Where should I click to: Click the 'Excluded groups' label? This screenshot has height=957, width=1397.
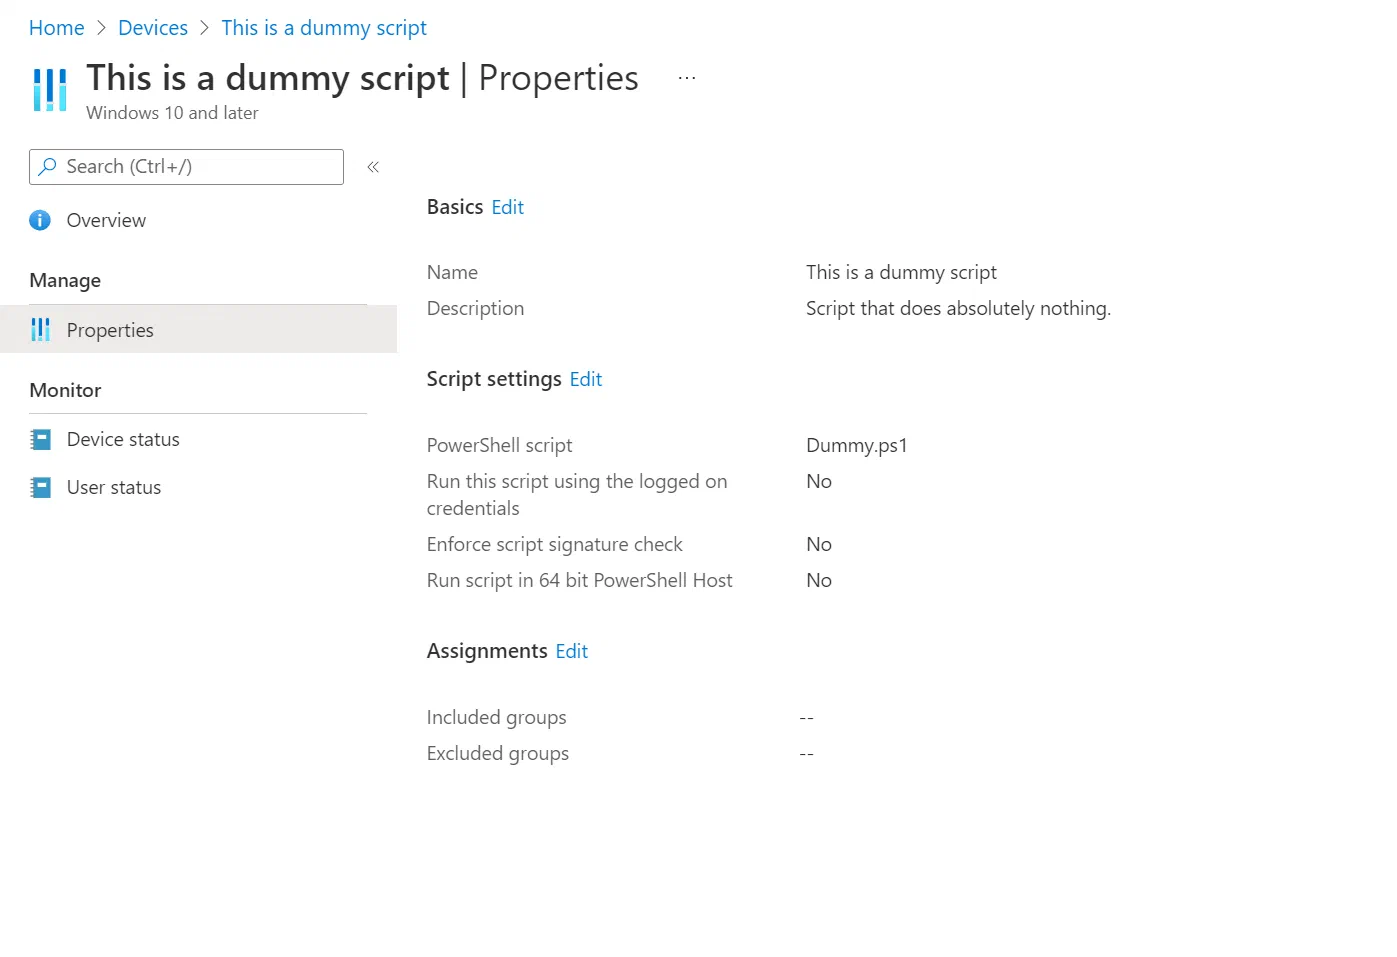(x=498, y=753)
